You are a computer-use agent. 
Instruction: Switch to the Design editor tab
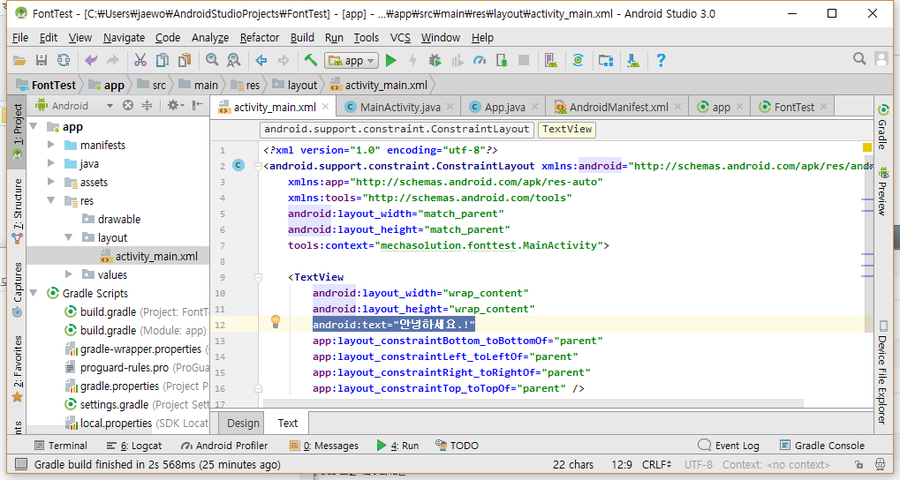243,423
